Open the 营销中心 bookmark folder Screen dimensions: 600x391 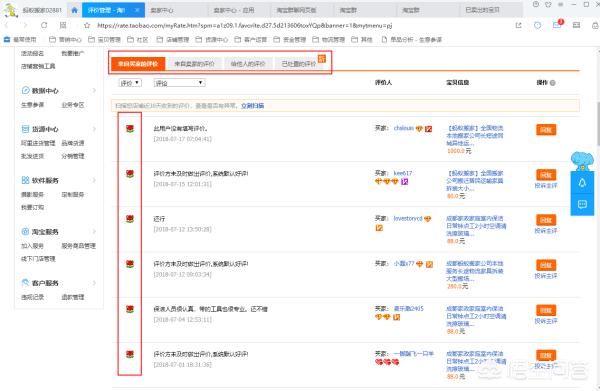(65, 39)
